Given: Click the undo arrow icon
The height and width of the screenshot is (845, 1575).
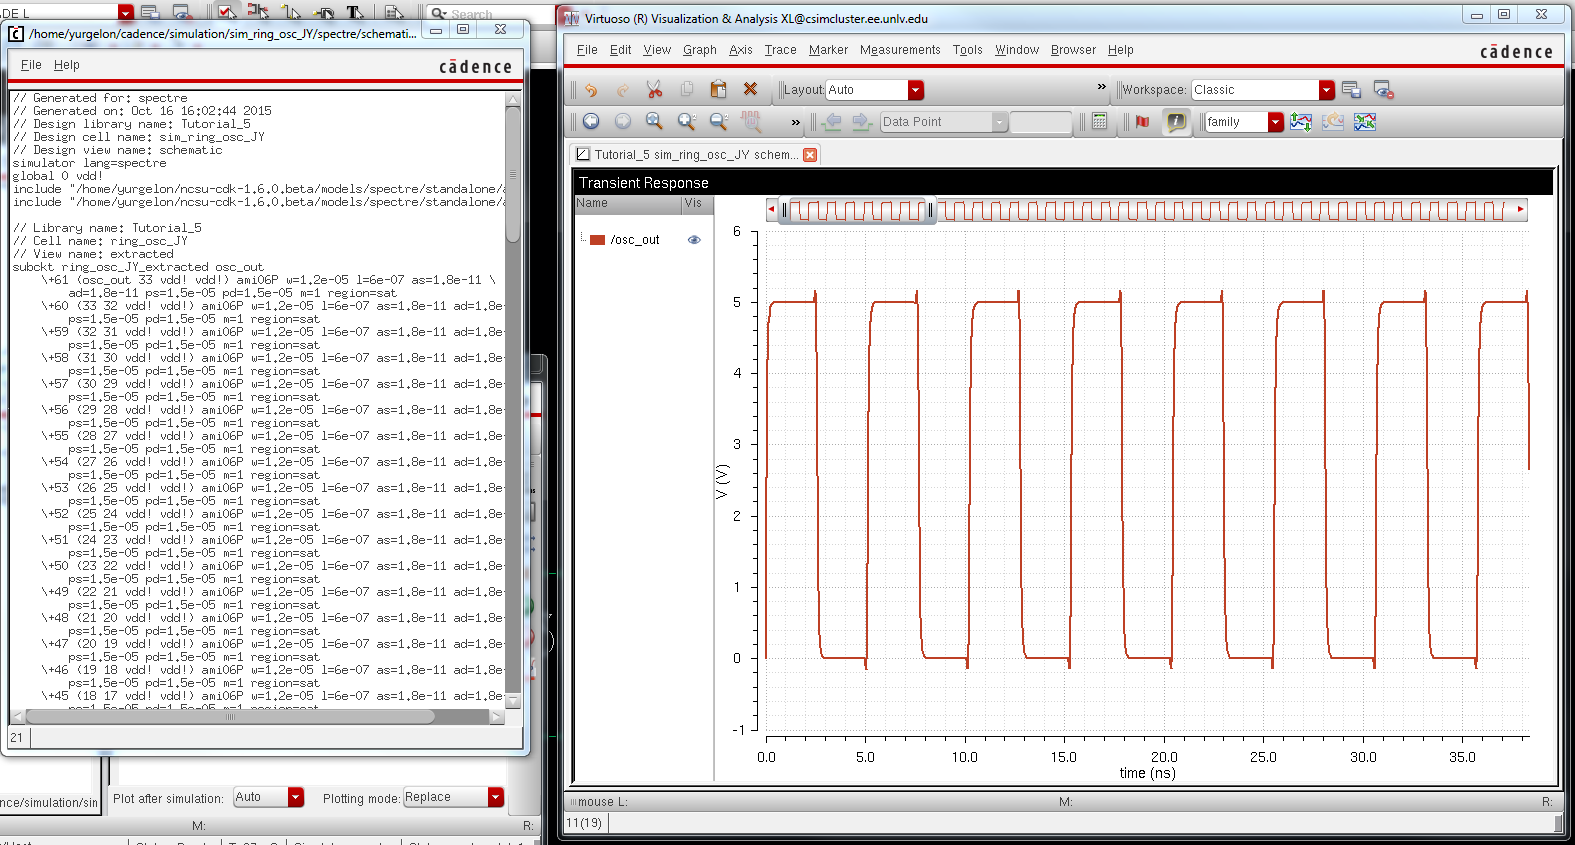Looking at the screenshot, I should click(591, 90).
